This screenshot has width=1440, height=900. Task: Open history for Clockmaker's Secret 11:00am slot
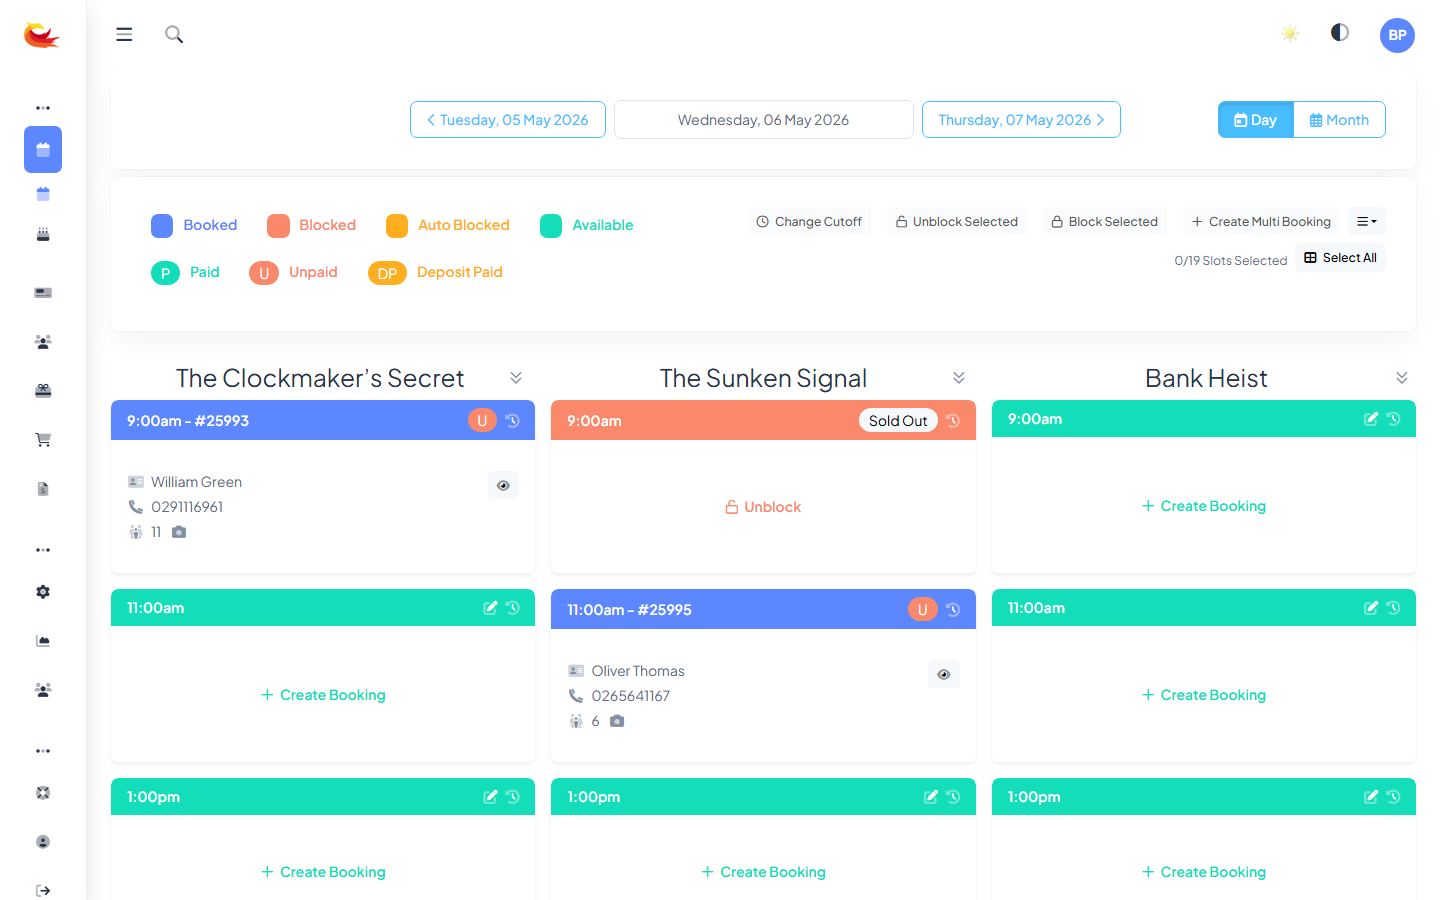(512, 608)
